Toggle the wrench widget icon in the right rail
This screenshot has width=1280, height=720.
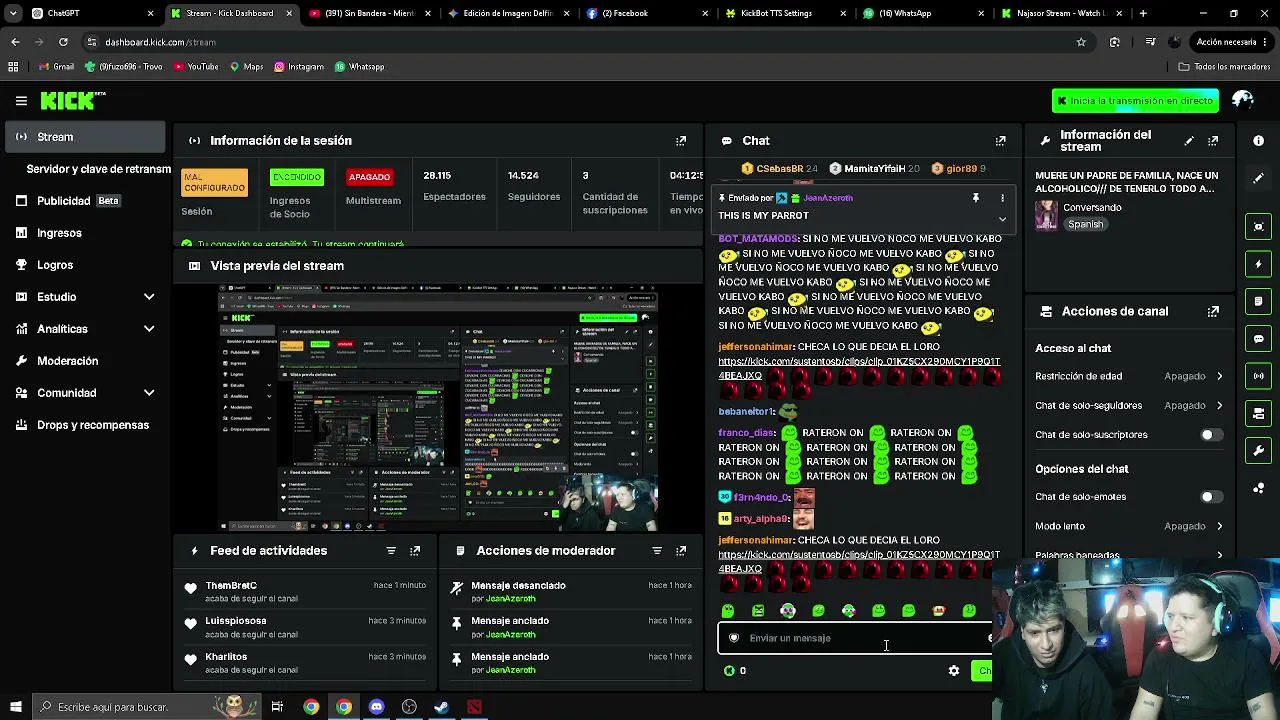(x=1259, y=450)
